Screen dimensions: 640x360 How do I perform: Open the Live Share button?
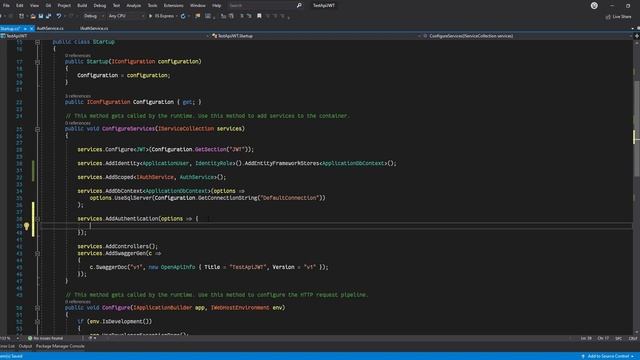pos(618,16)
